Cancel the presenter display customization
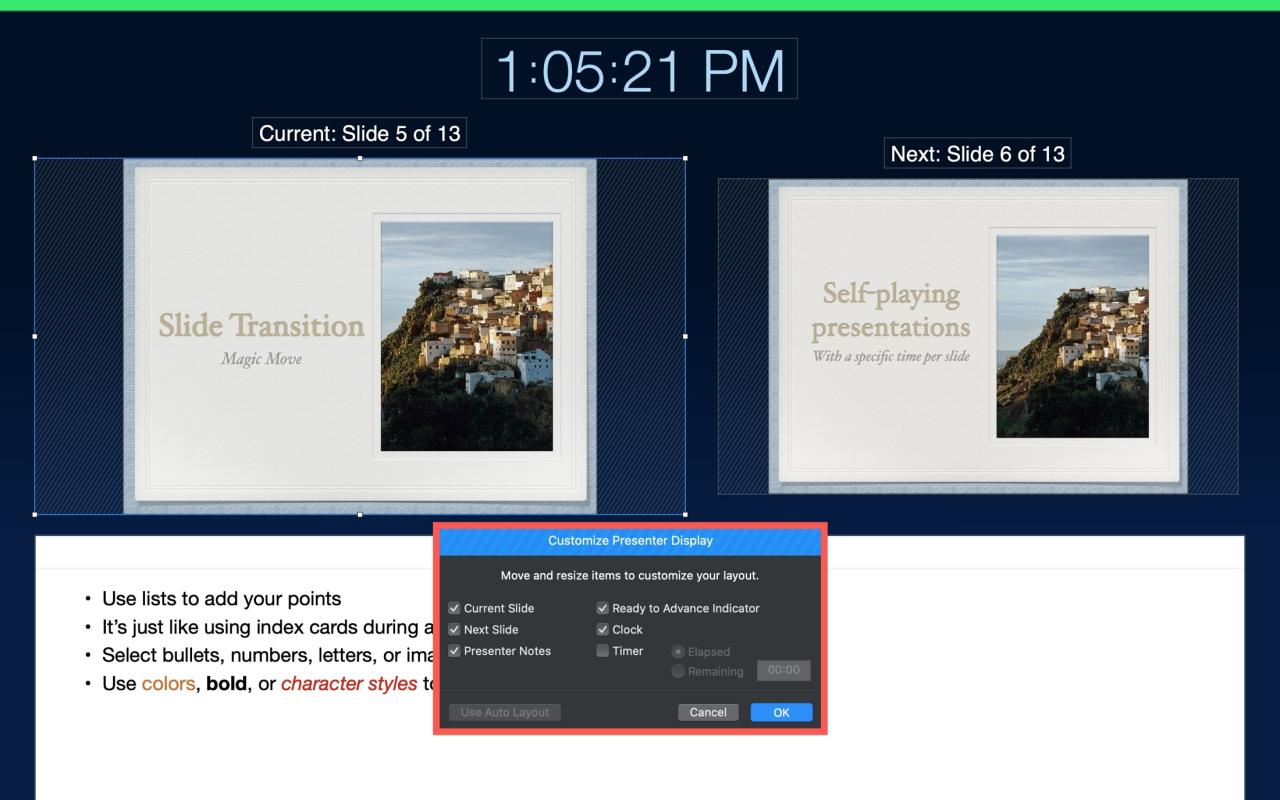This screenshot has height=800, width=1280. (x=708, y=712)
